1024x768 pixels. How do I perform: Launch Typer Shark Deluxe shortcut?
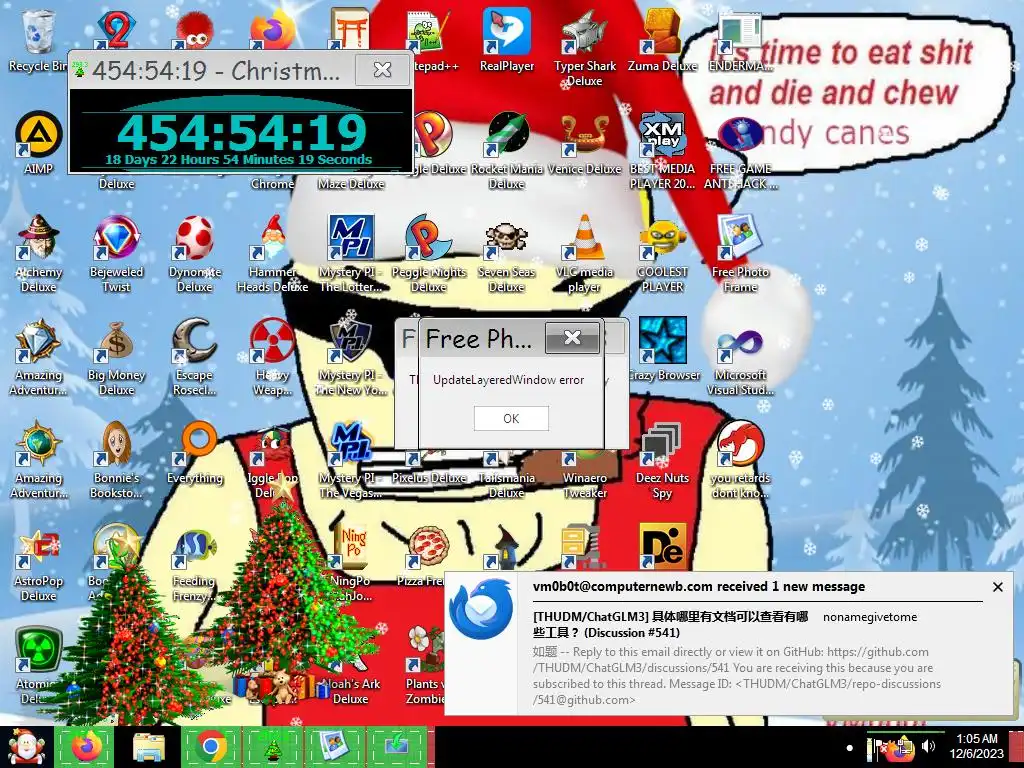(x=584, y=48)
